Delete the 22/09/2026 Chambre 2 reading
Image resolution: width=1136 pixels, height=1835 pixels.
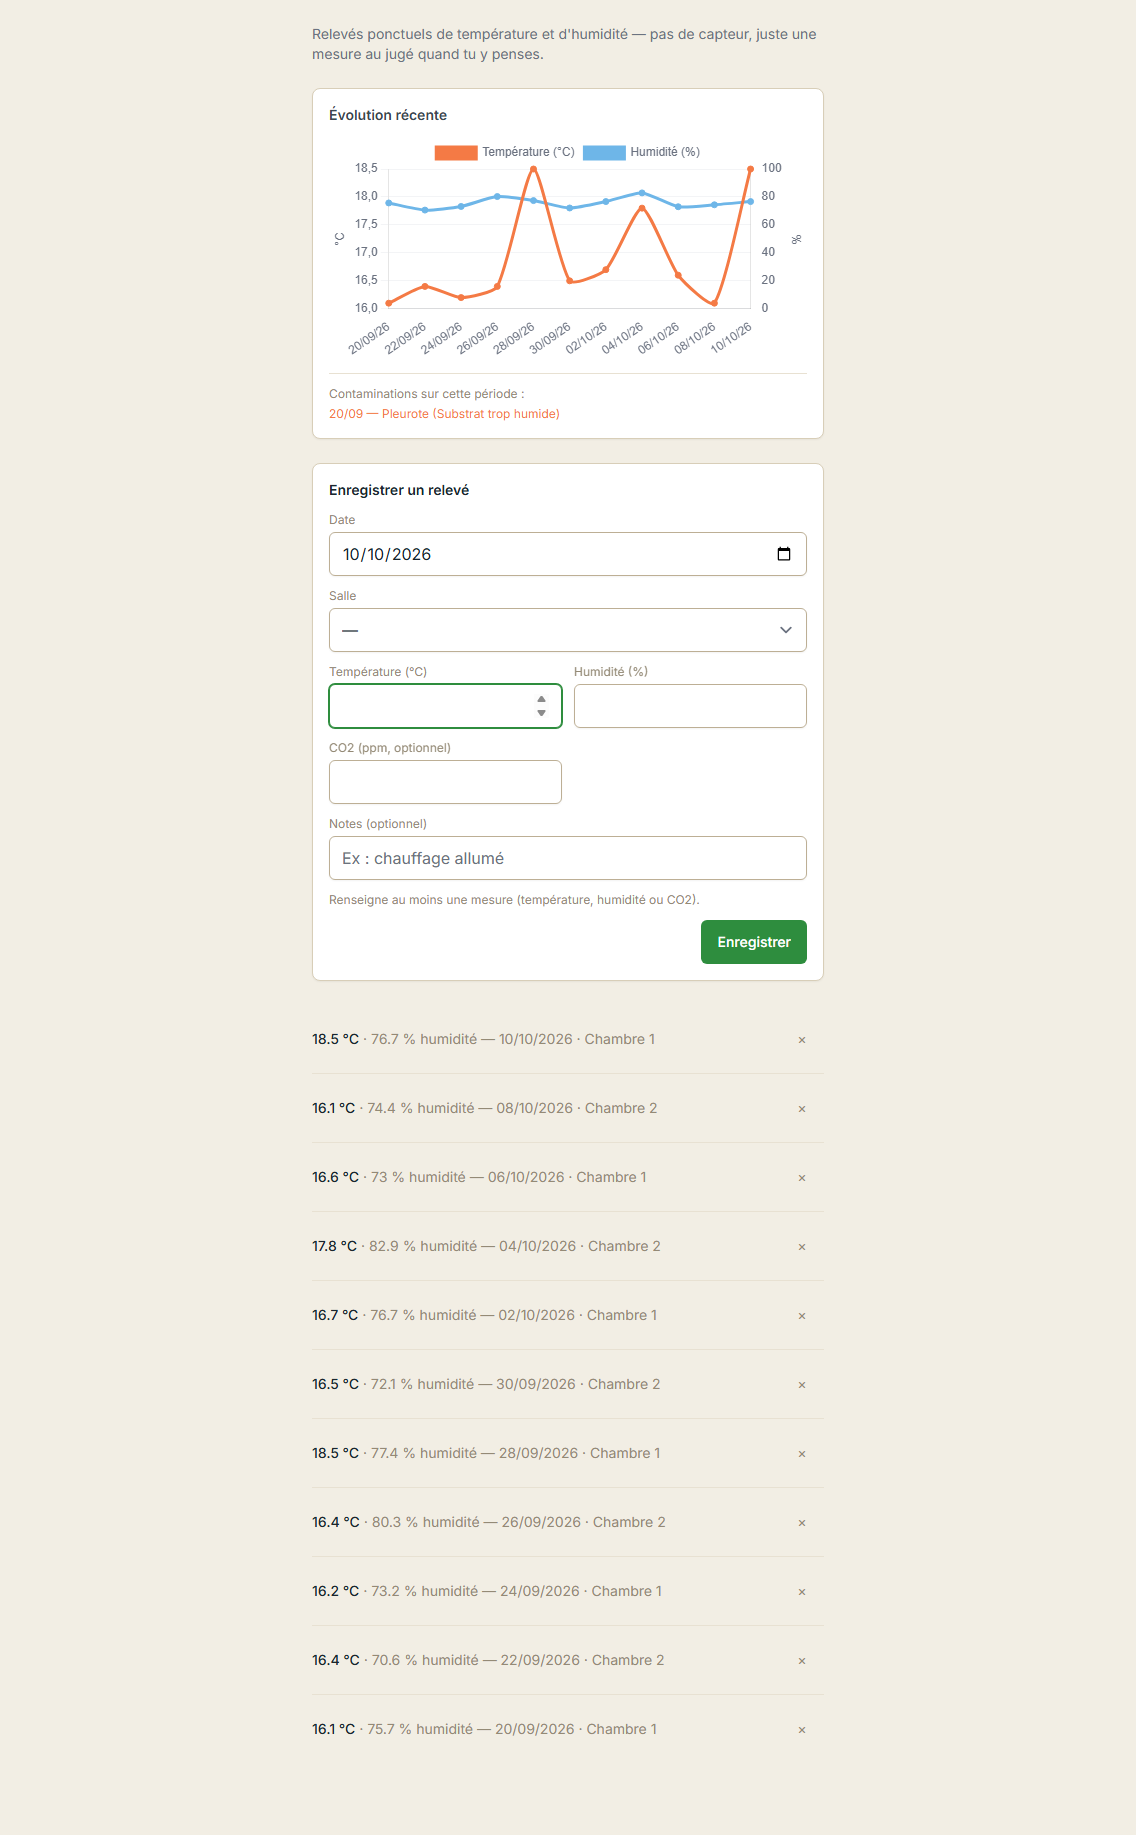point(802,1661)
